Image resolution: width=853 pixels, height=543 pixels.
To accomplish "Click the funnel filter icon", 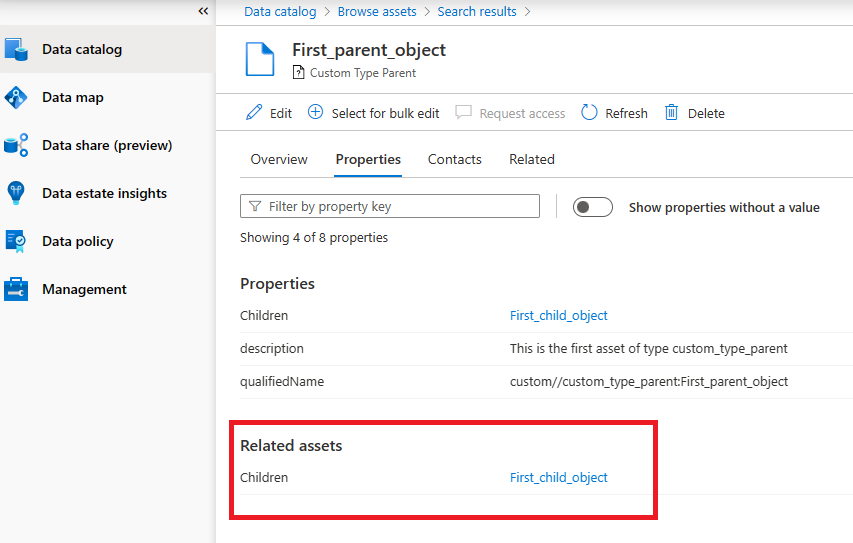I will click(x=255, y=206).
